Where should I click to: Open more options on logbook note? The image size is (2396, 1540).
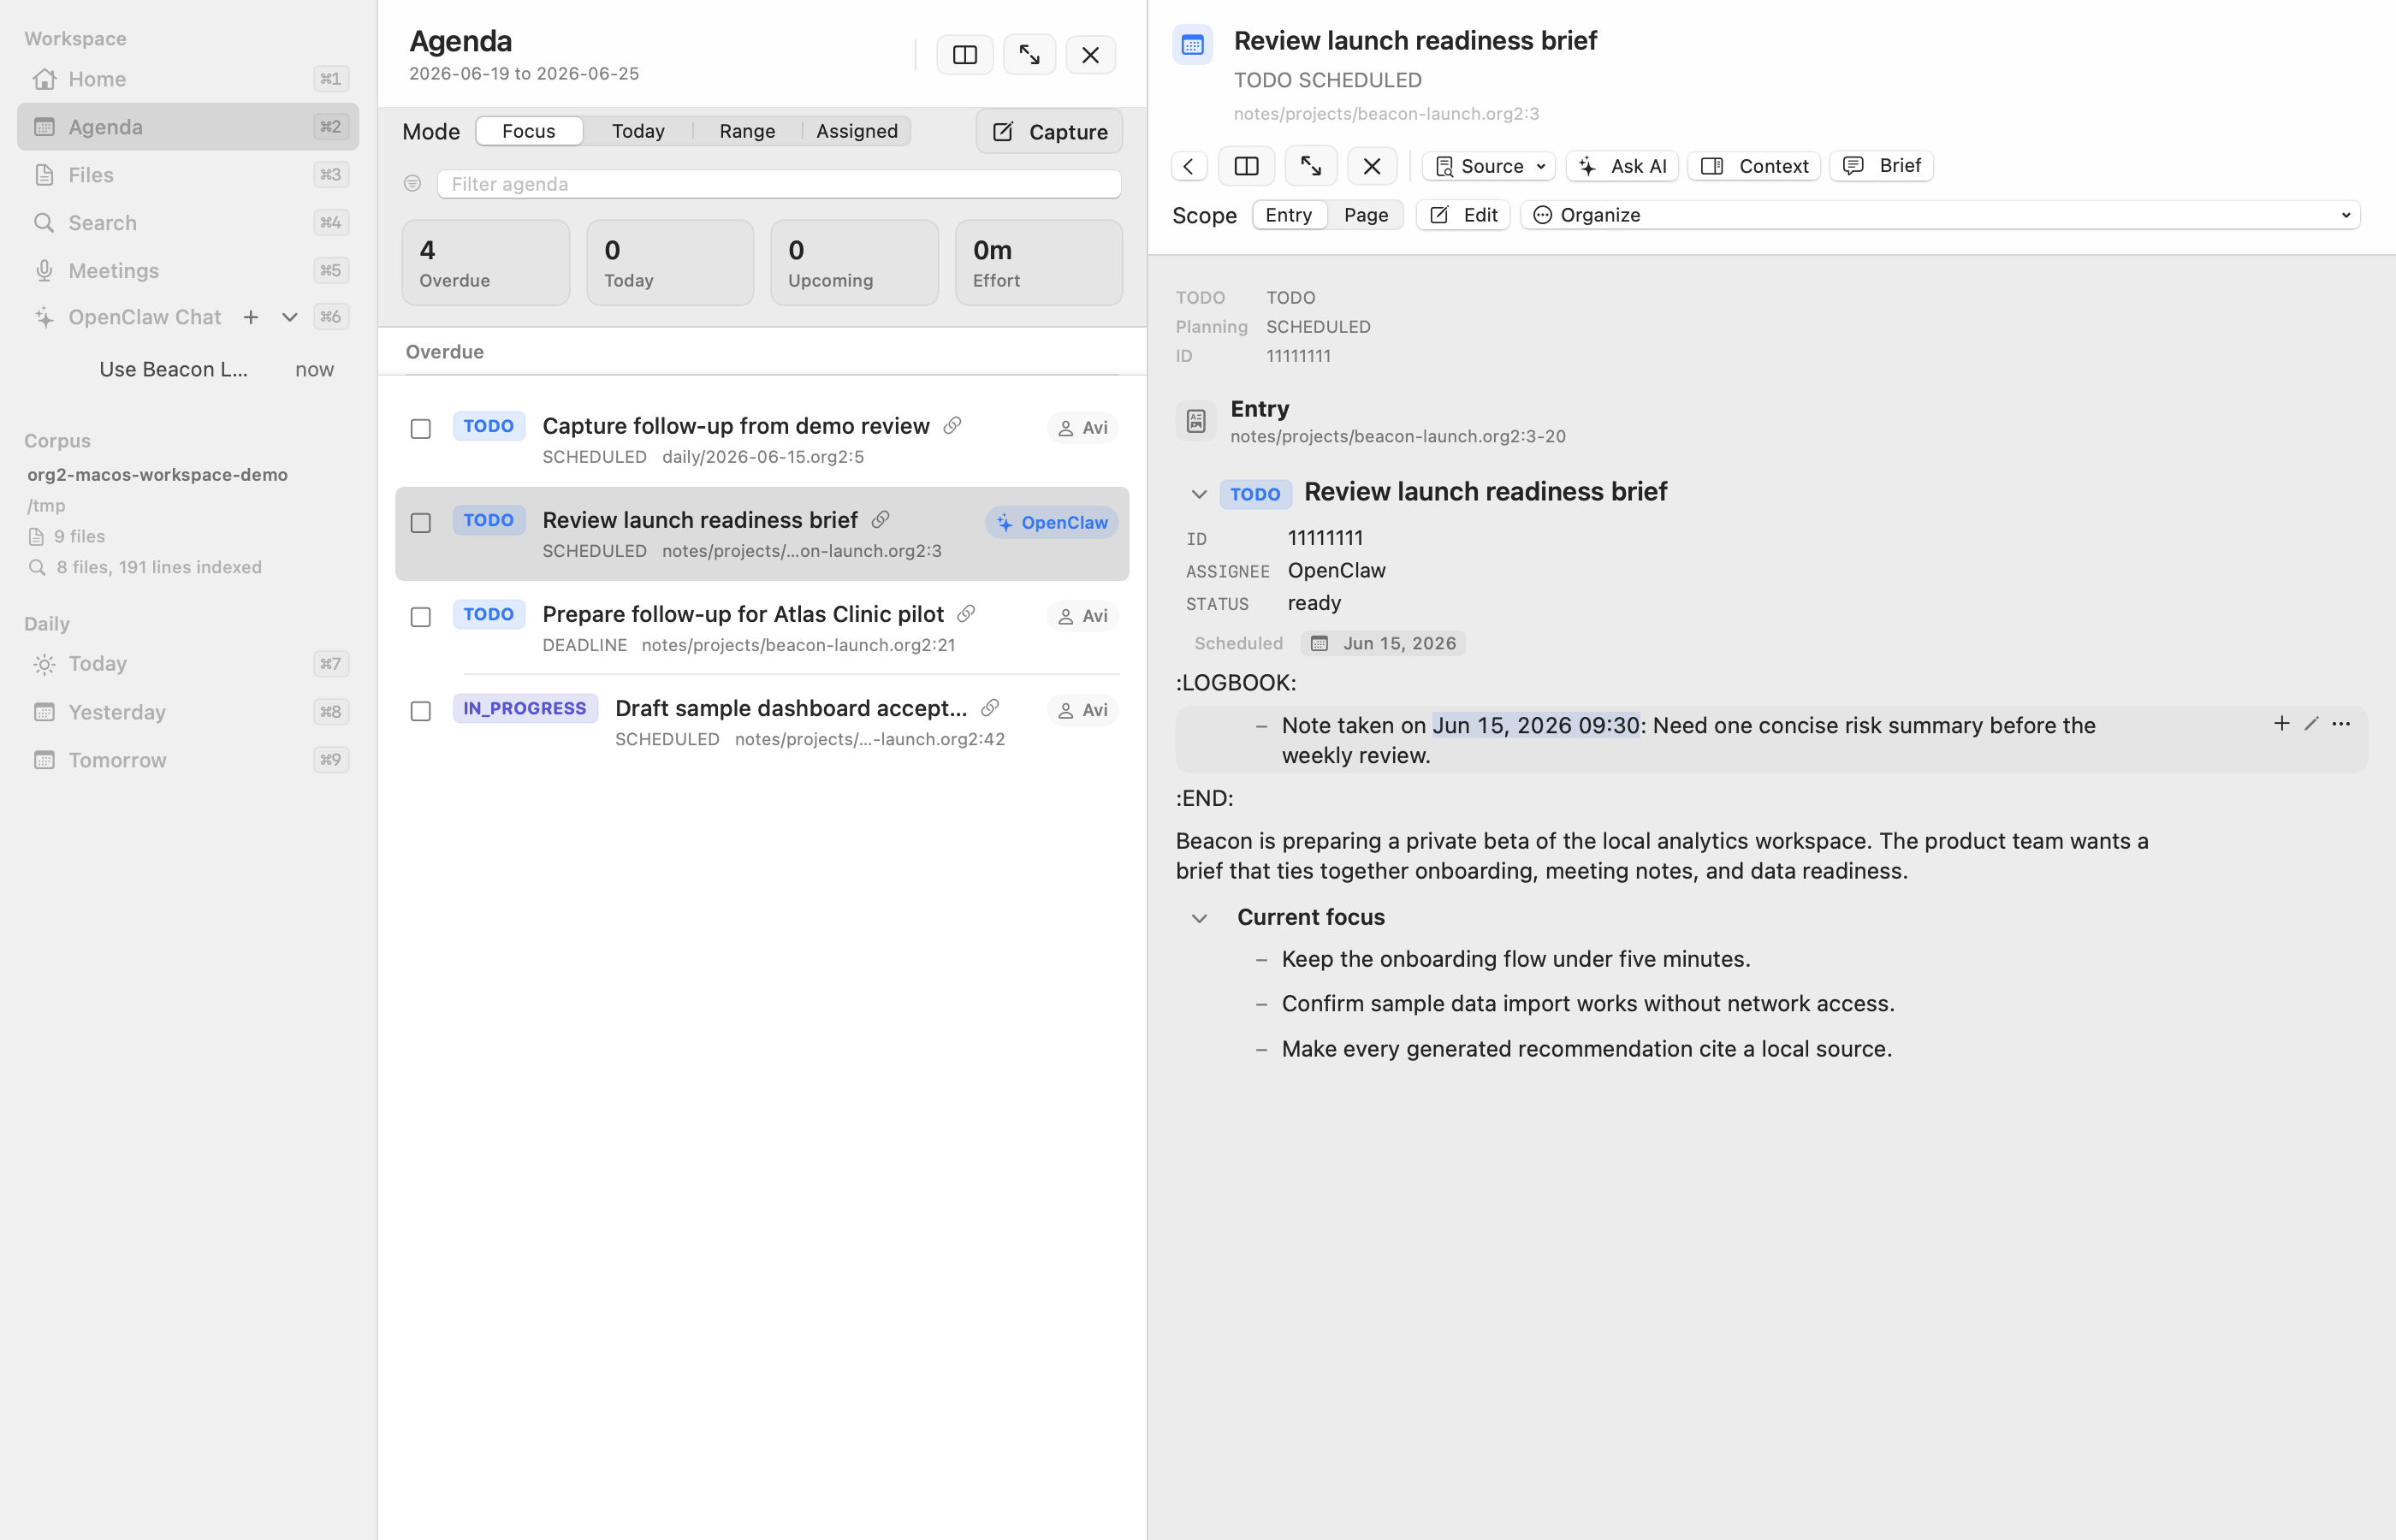[2341, 723]
